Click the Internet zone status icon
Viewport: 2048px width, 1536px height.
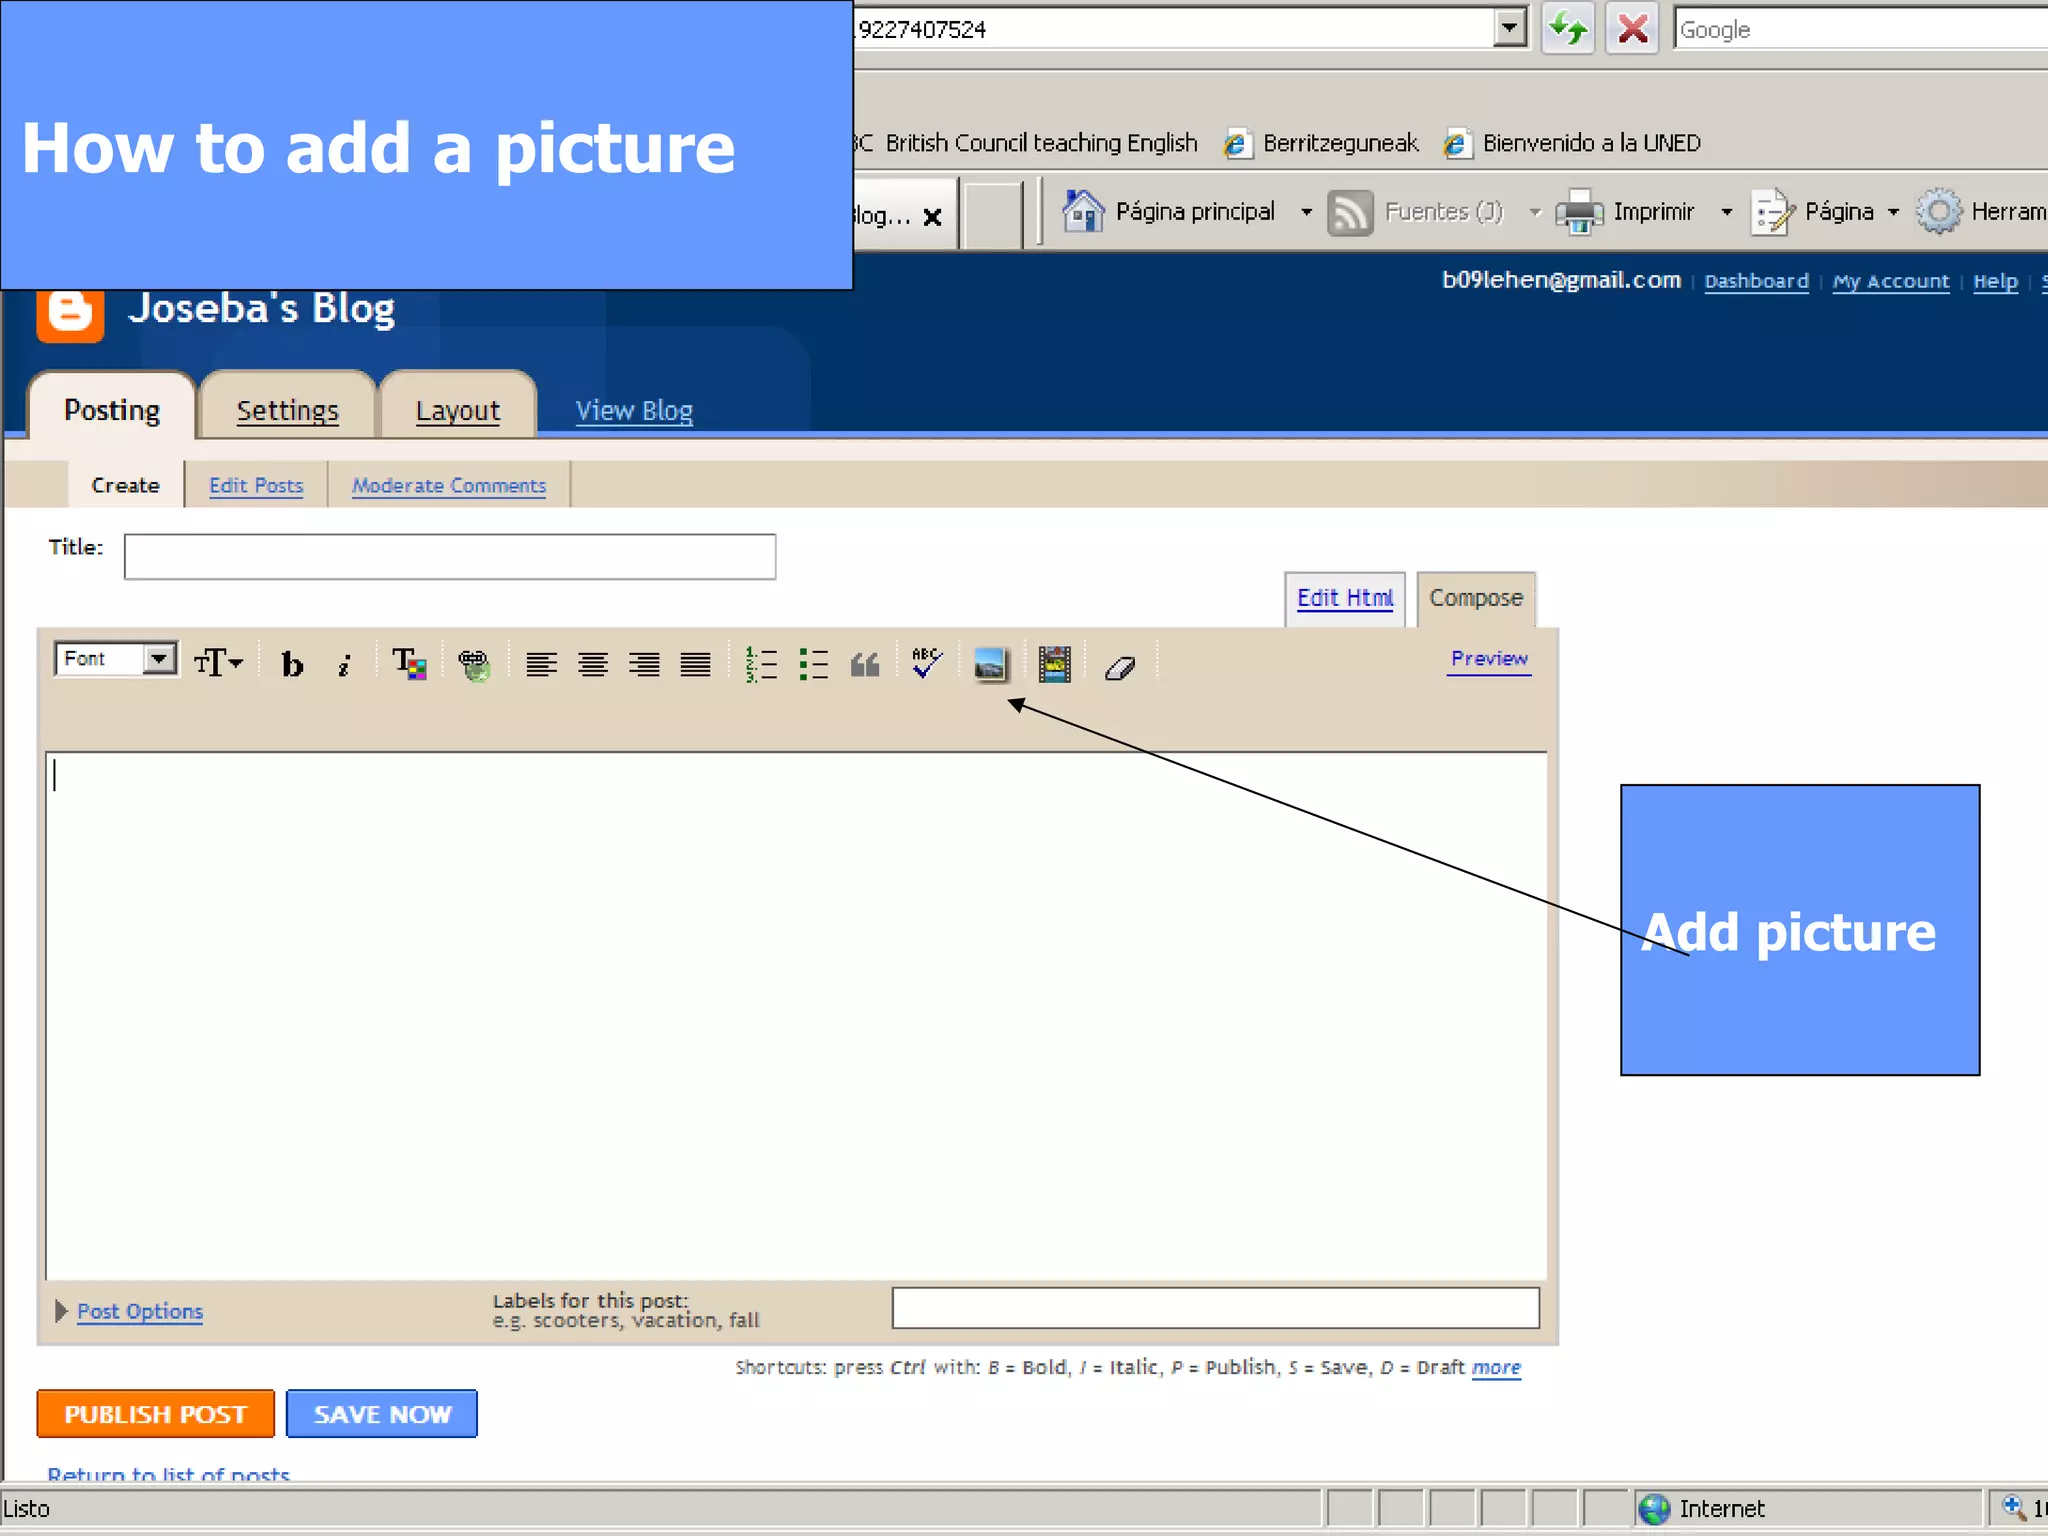(x=1655, y=1508)
